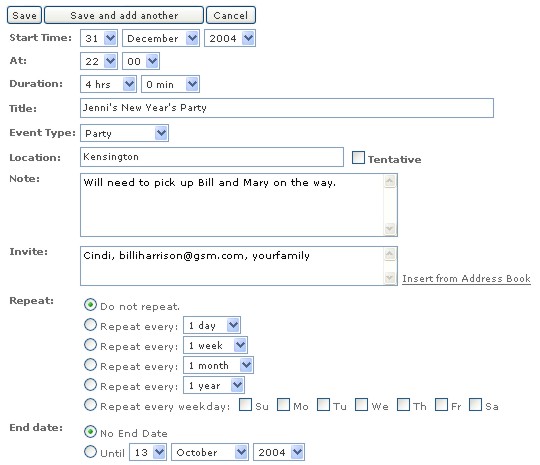Select Repeat every 1 month radio button
This screenshot has height=465, width=540.
tap(90, 365)
